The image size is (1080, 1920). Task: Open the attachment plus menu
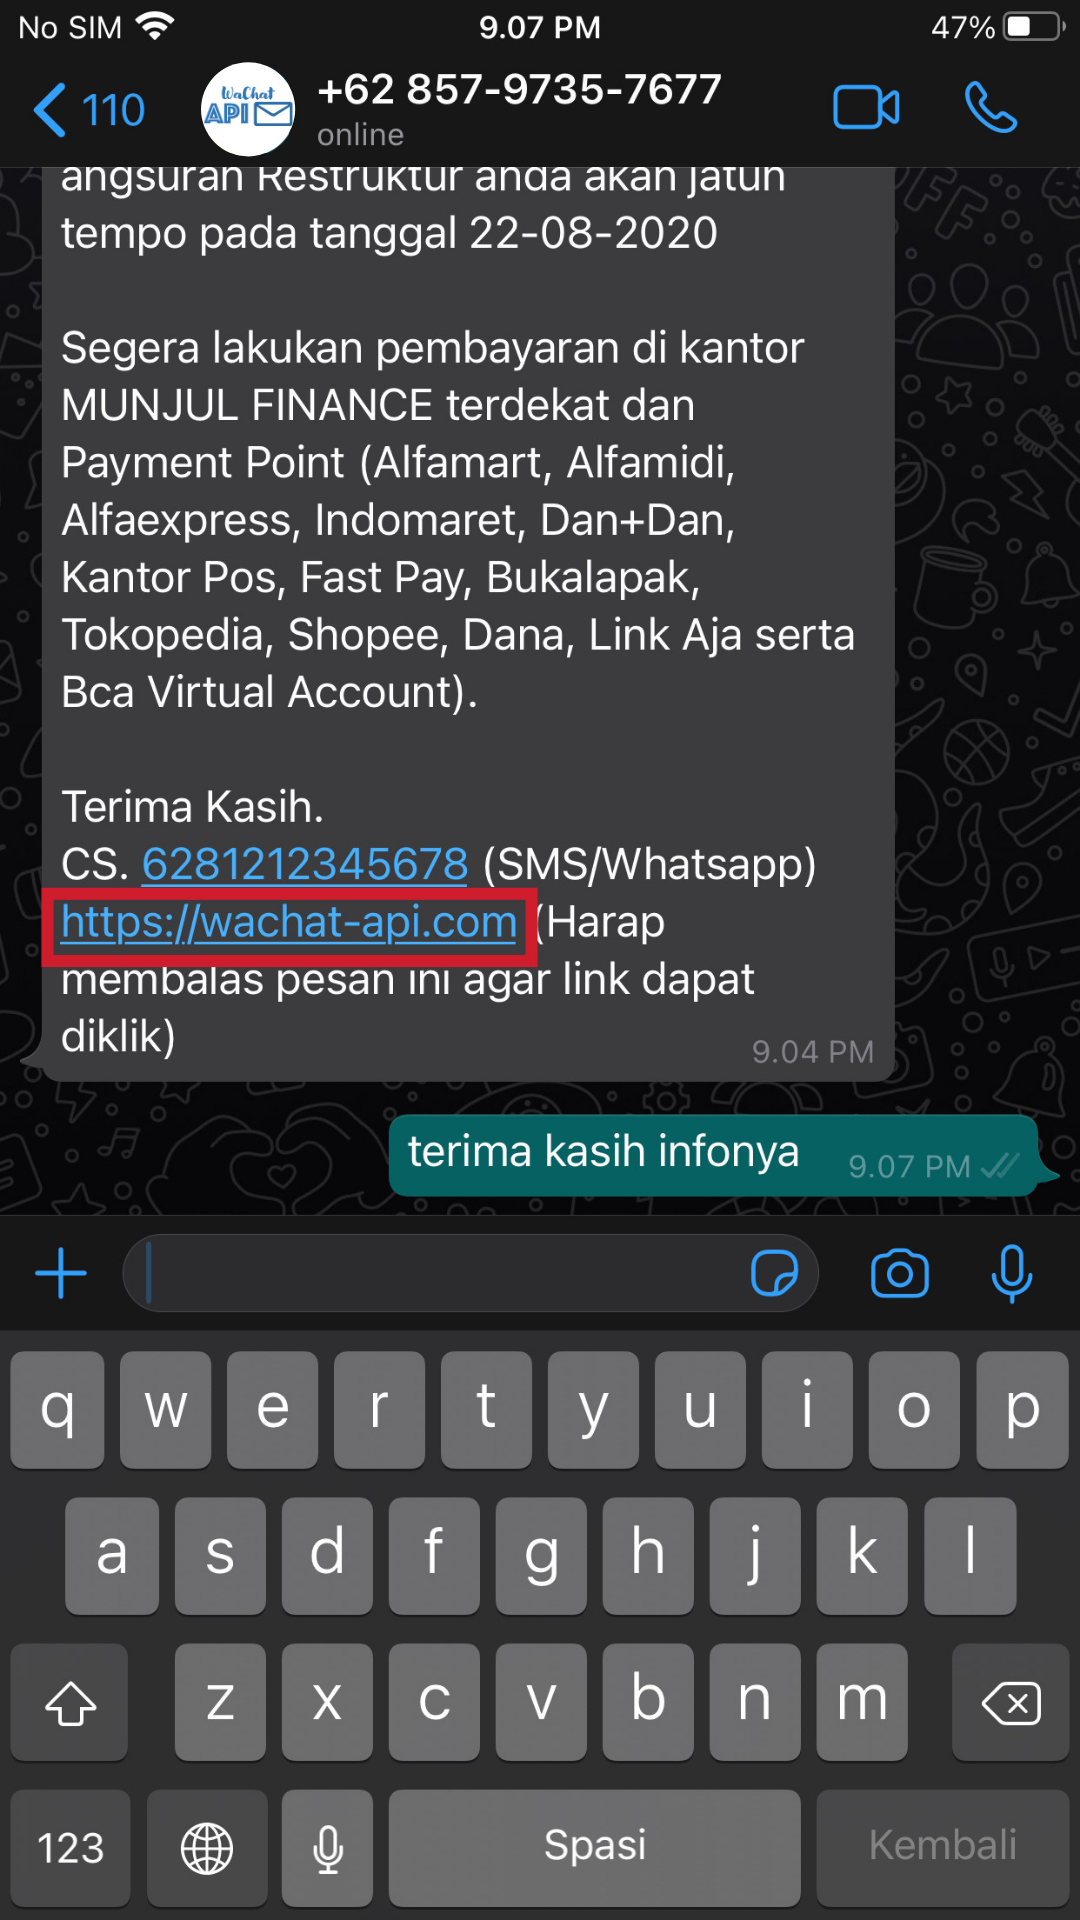click(61, 1273)
